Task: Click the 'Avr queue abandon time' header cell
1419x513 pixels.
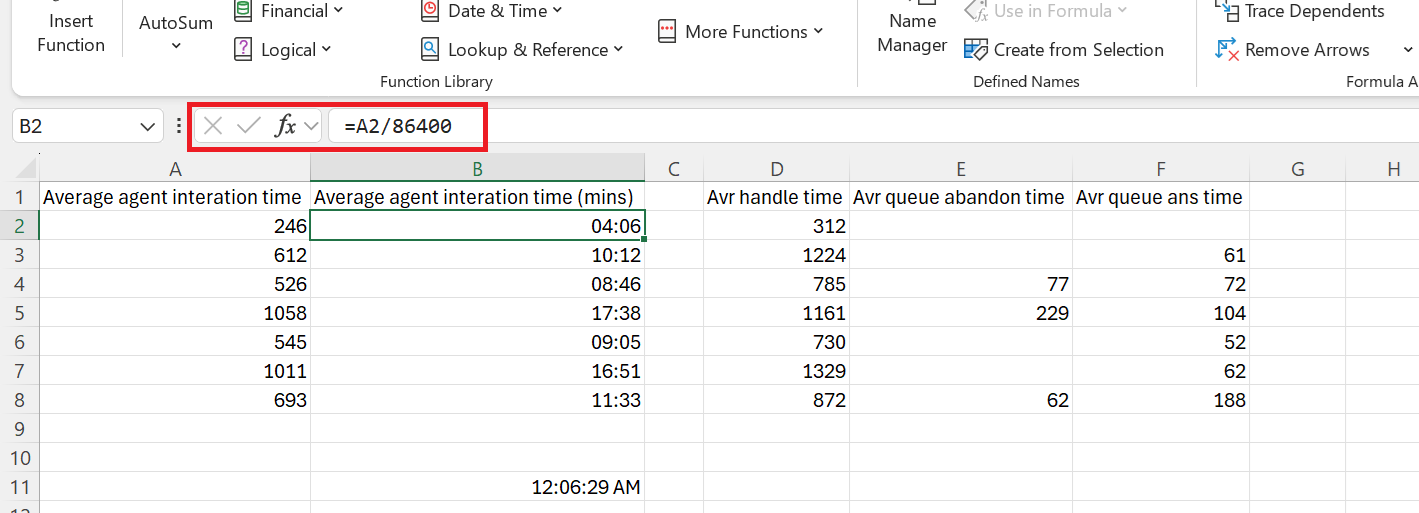Action: [x=961, y=197]
